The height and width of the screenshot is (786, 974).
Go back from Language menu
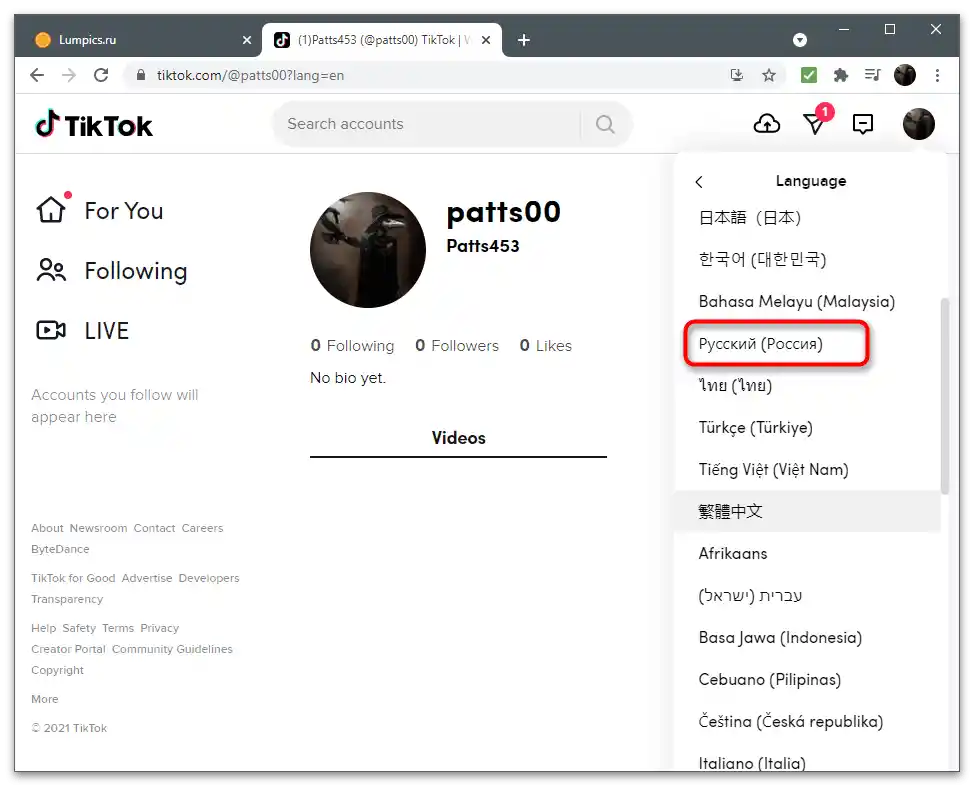pos(699,181)
